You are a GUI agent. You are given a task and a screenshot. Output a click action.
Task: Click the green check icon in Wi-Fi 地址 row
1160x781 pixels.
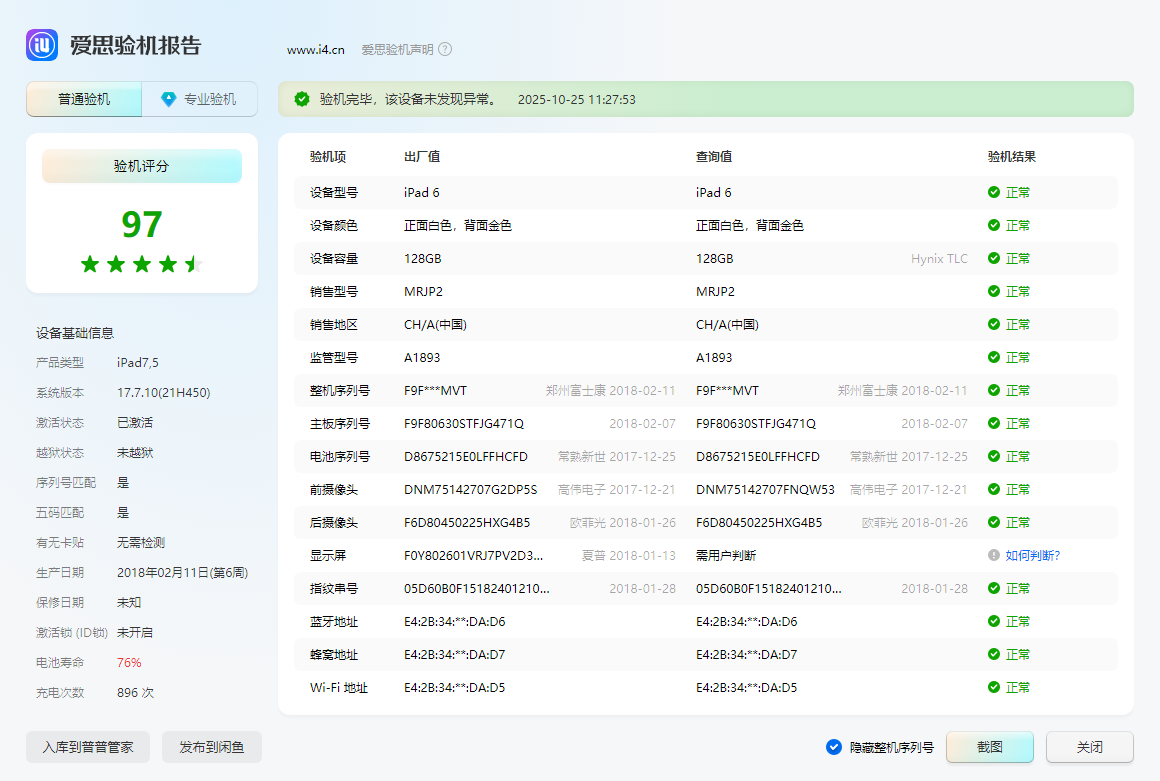(x=993, y=687)
